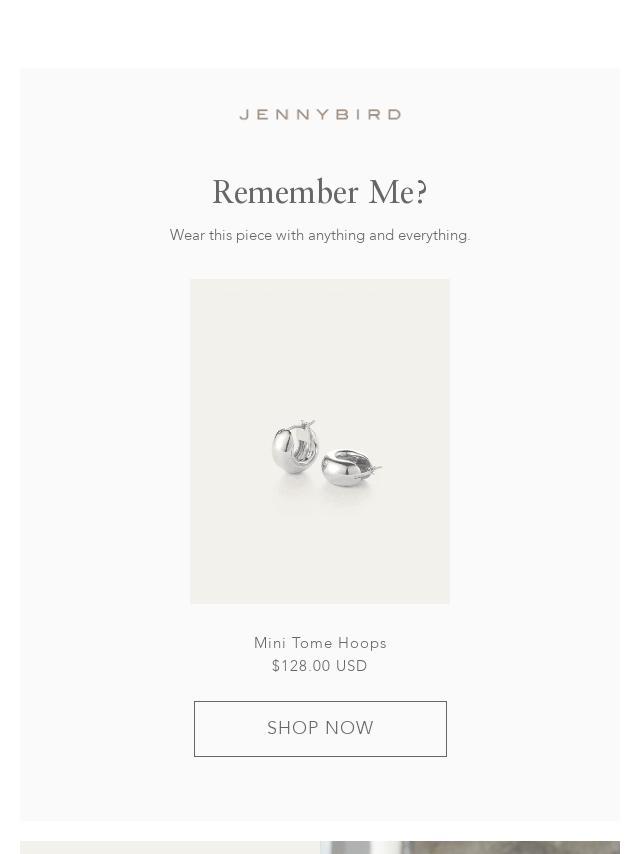
Task: Click the Mini Tome Hoops product name
Action: [320, 643]
